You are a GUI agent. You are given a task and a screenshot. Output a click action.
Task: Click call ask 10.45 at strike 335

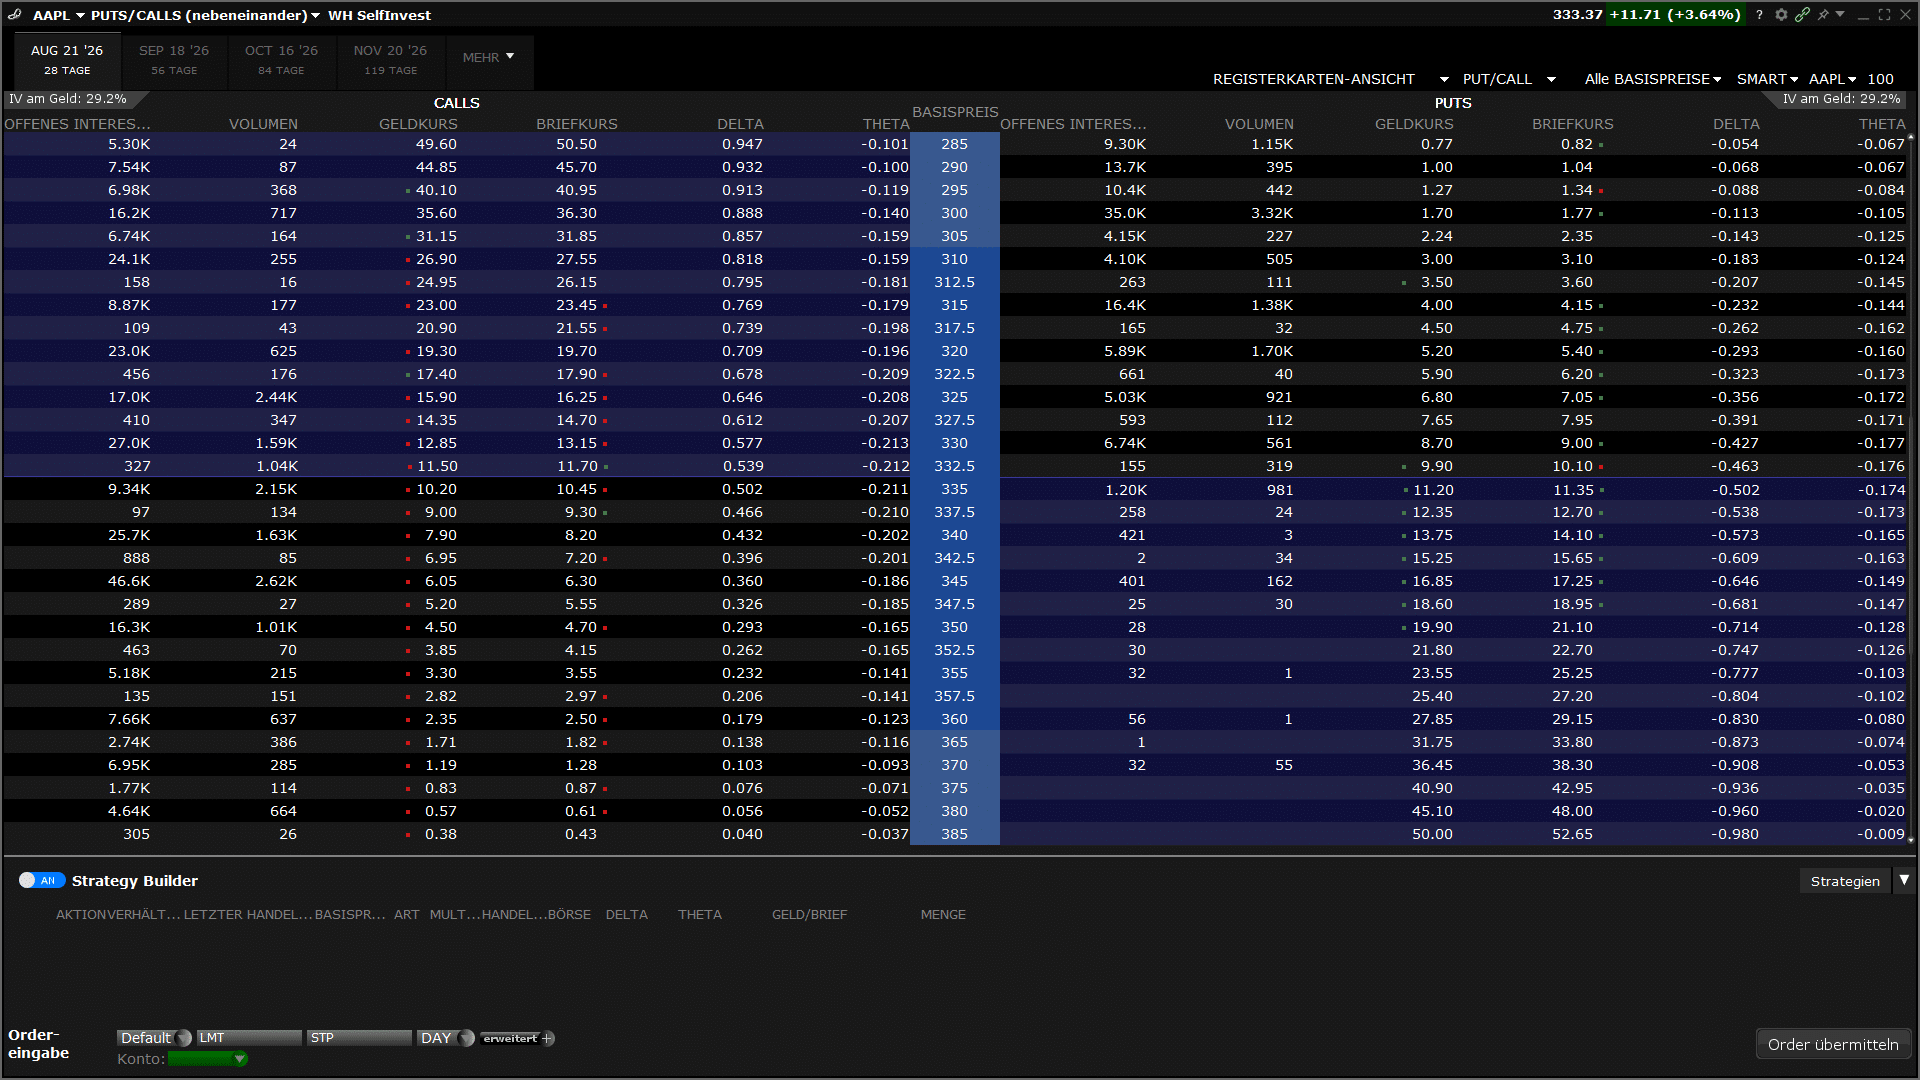[x=576, y=489]
